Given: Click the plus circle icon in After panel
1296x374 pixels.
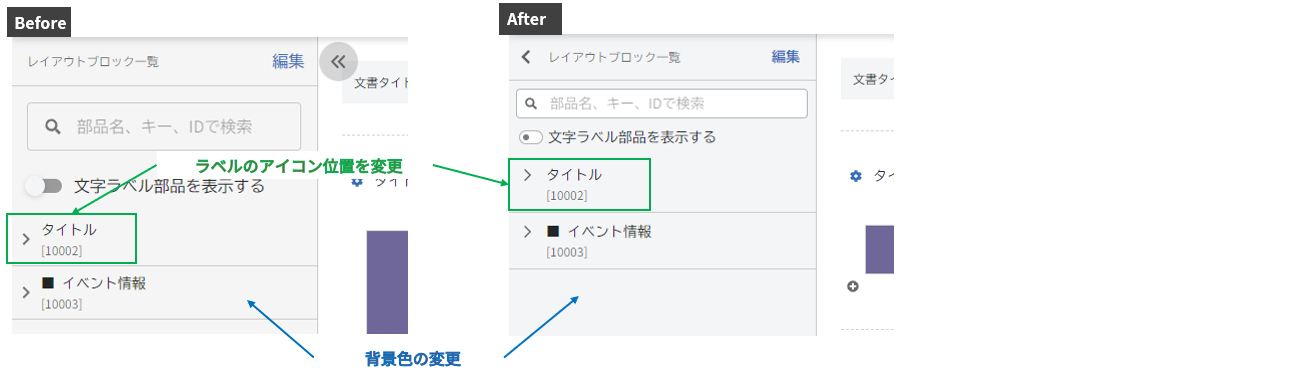Looking at the screenshot, I should [853, 287].
